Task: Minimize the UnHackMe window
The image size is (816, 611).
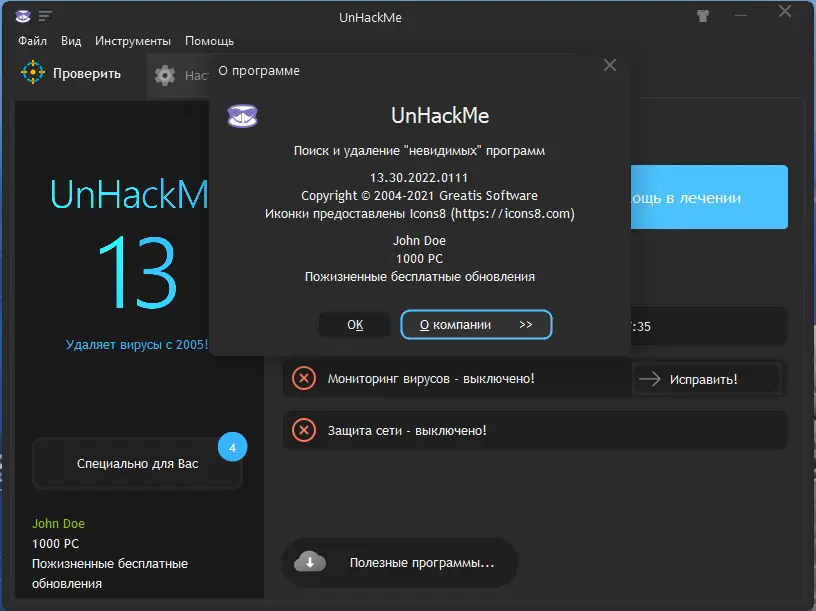Action: 741,16
